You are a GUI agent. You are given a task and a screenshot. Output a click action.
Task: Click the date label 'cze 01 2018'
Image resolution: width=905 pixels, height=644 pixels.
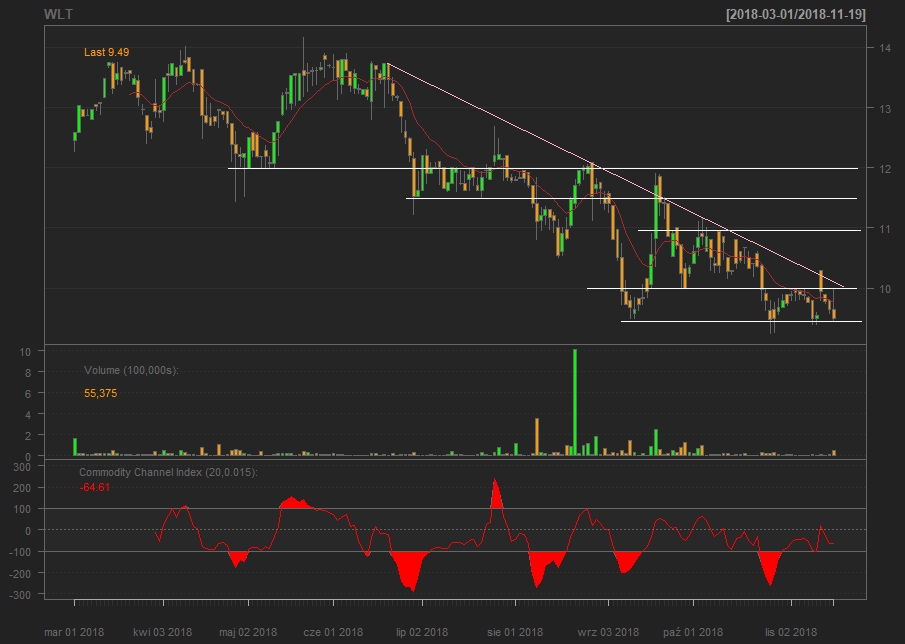click(x=333, y=632)
